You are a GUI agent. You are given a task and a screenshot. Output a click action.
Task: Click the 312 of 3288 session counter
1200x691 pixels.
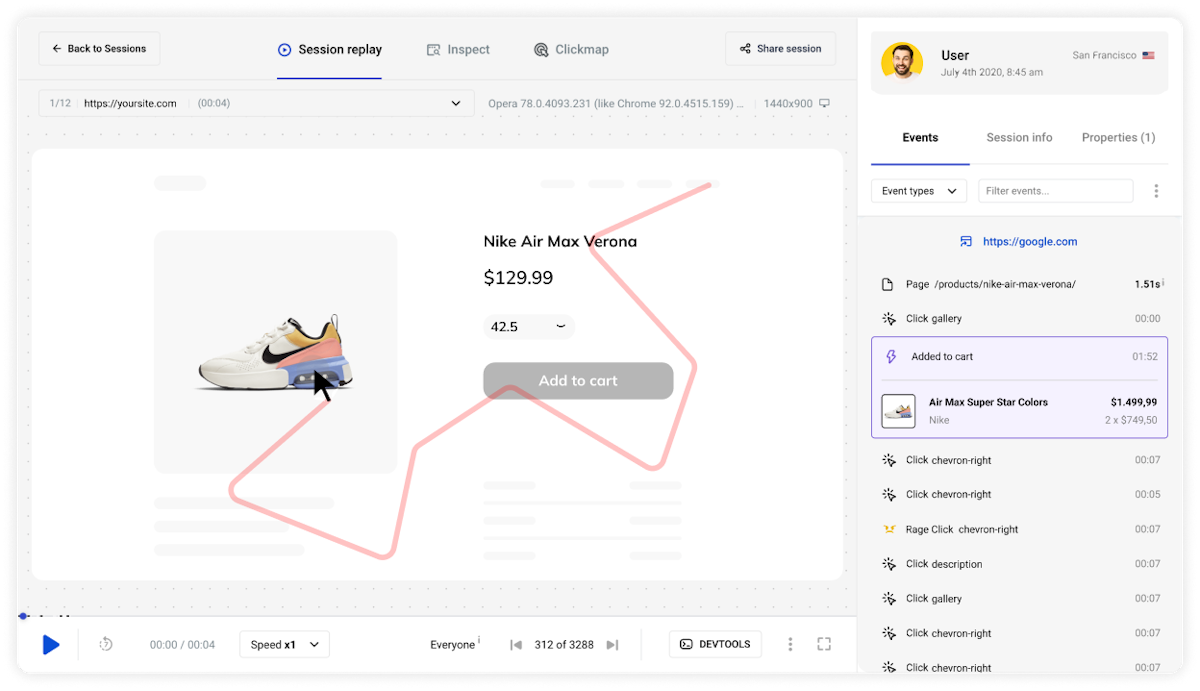pos(565,645)
